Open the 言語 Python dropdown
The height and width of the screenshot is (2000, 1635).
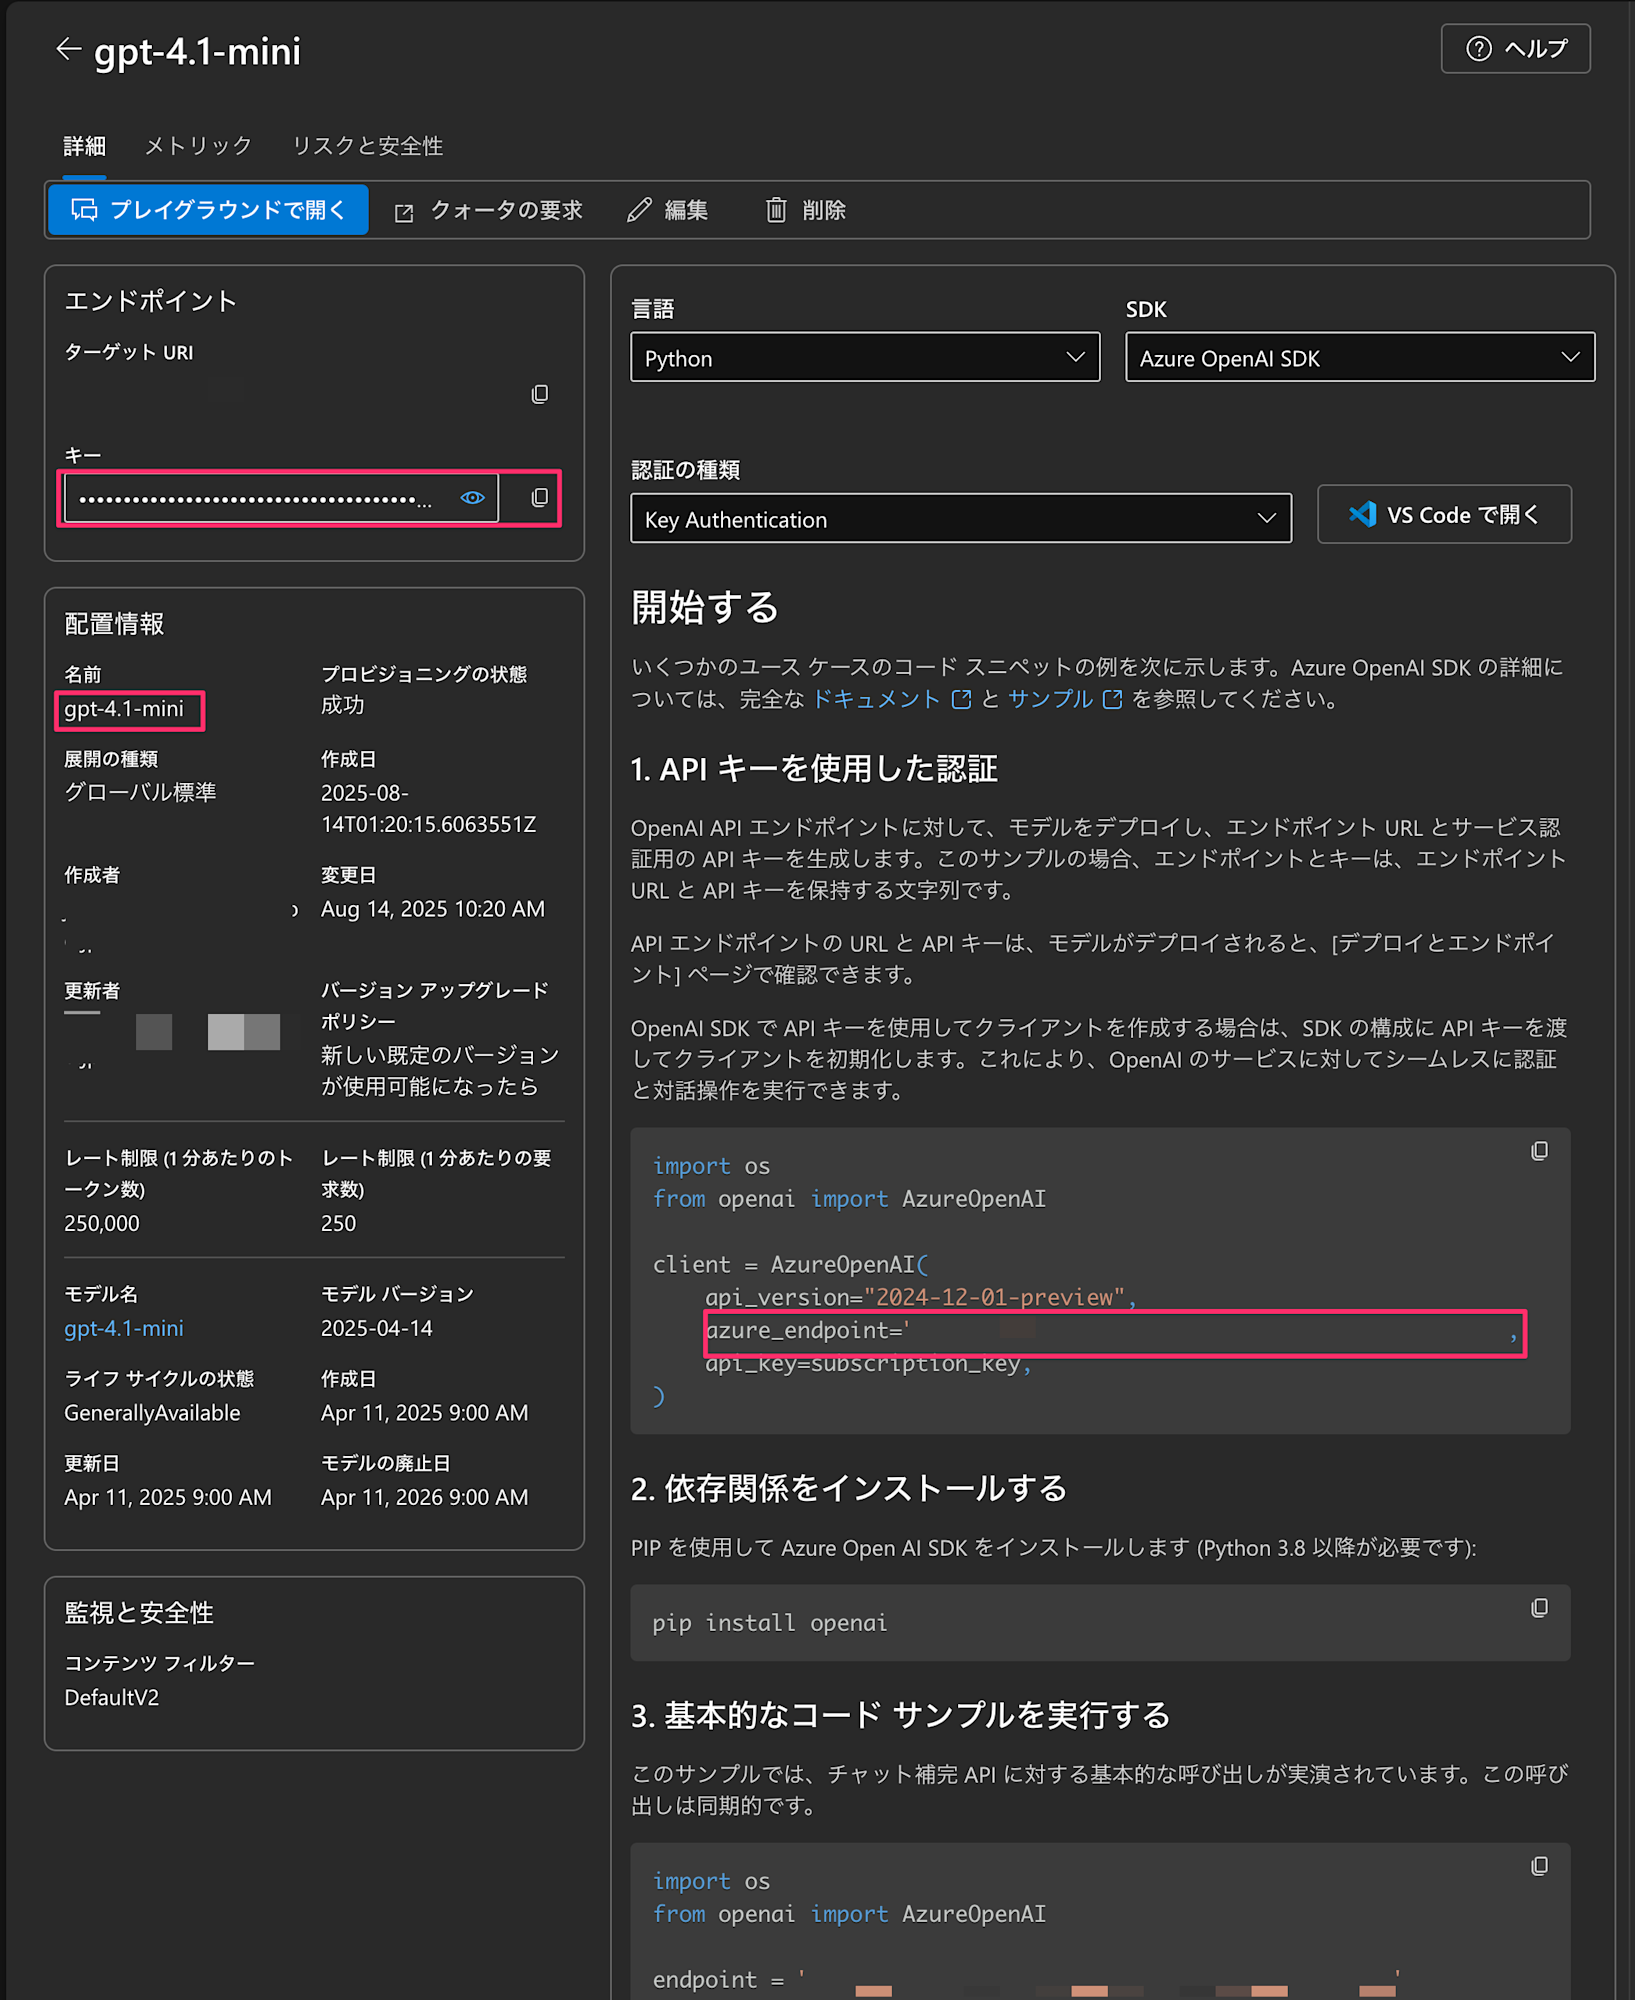865,358
